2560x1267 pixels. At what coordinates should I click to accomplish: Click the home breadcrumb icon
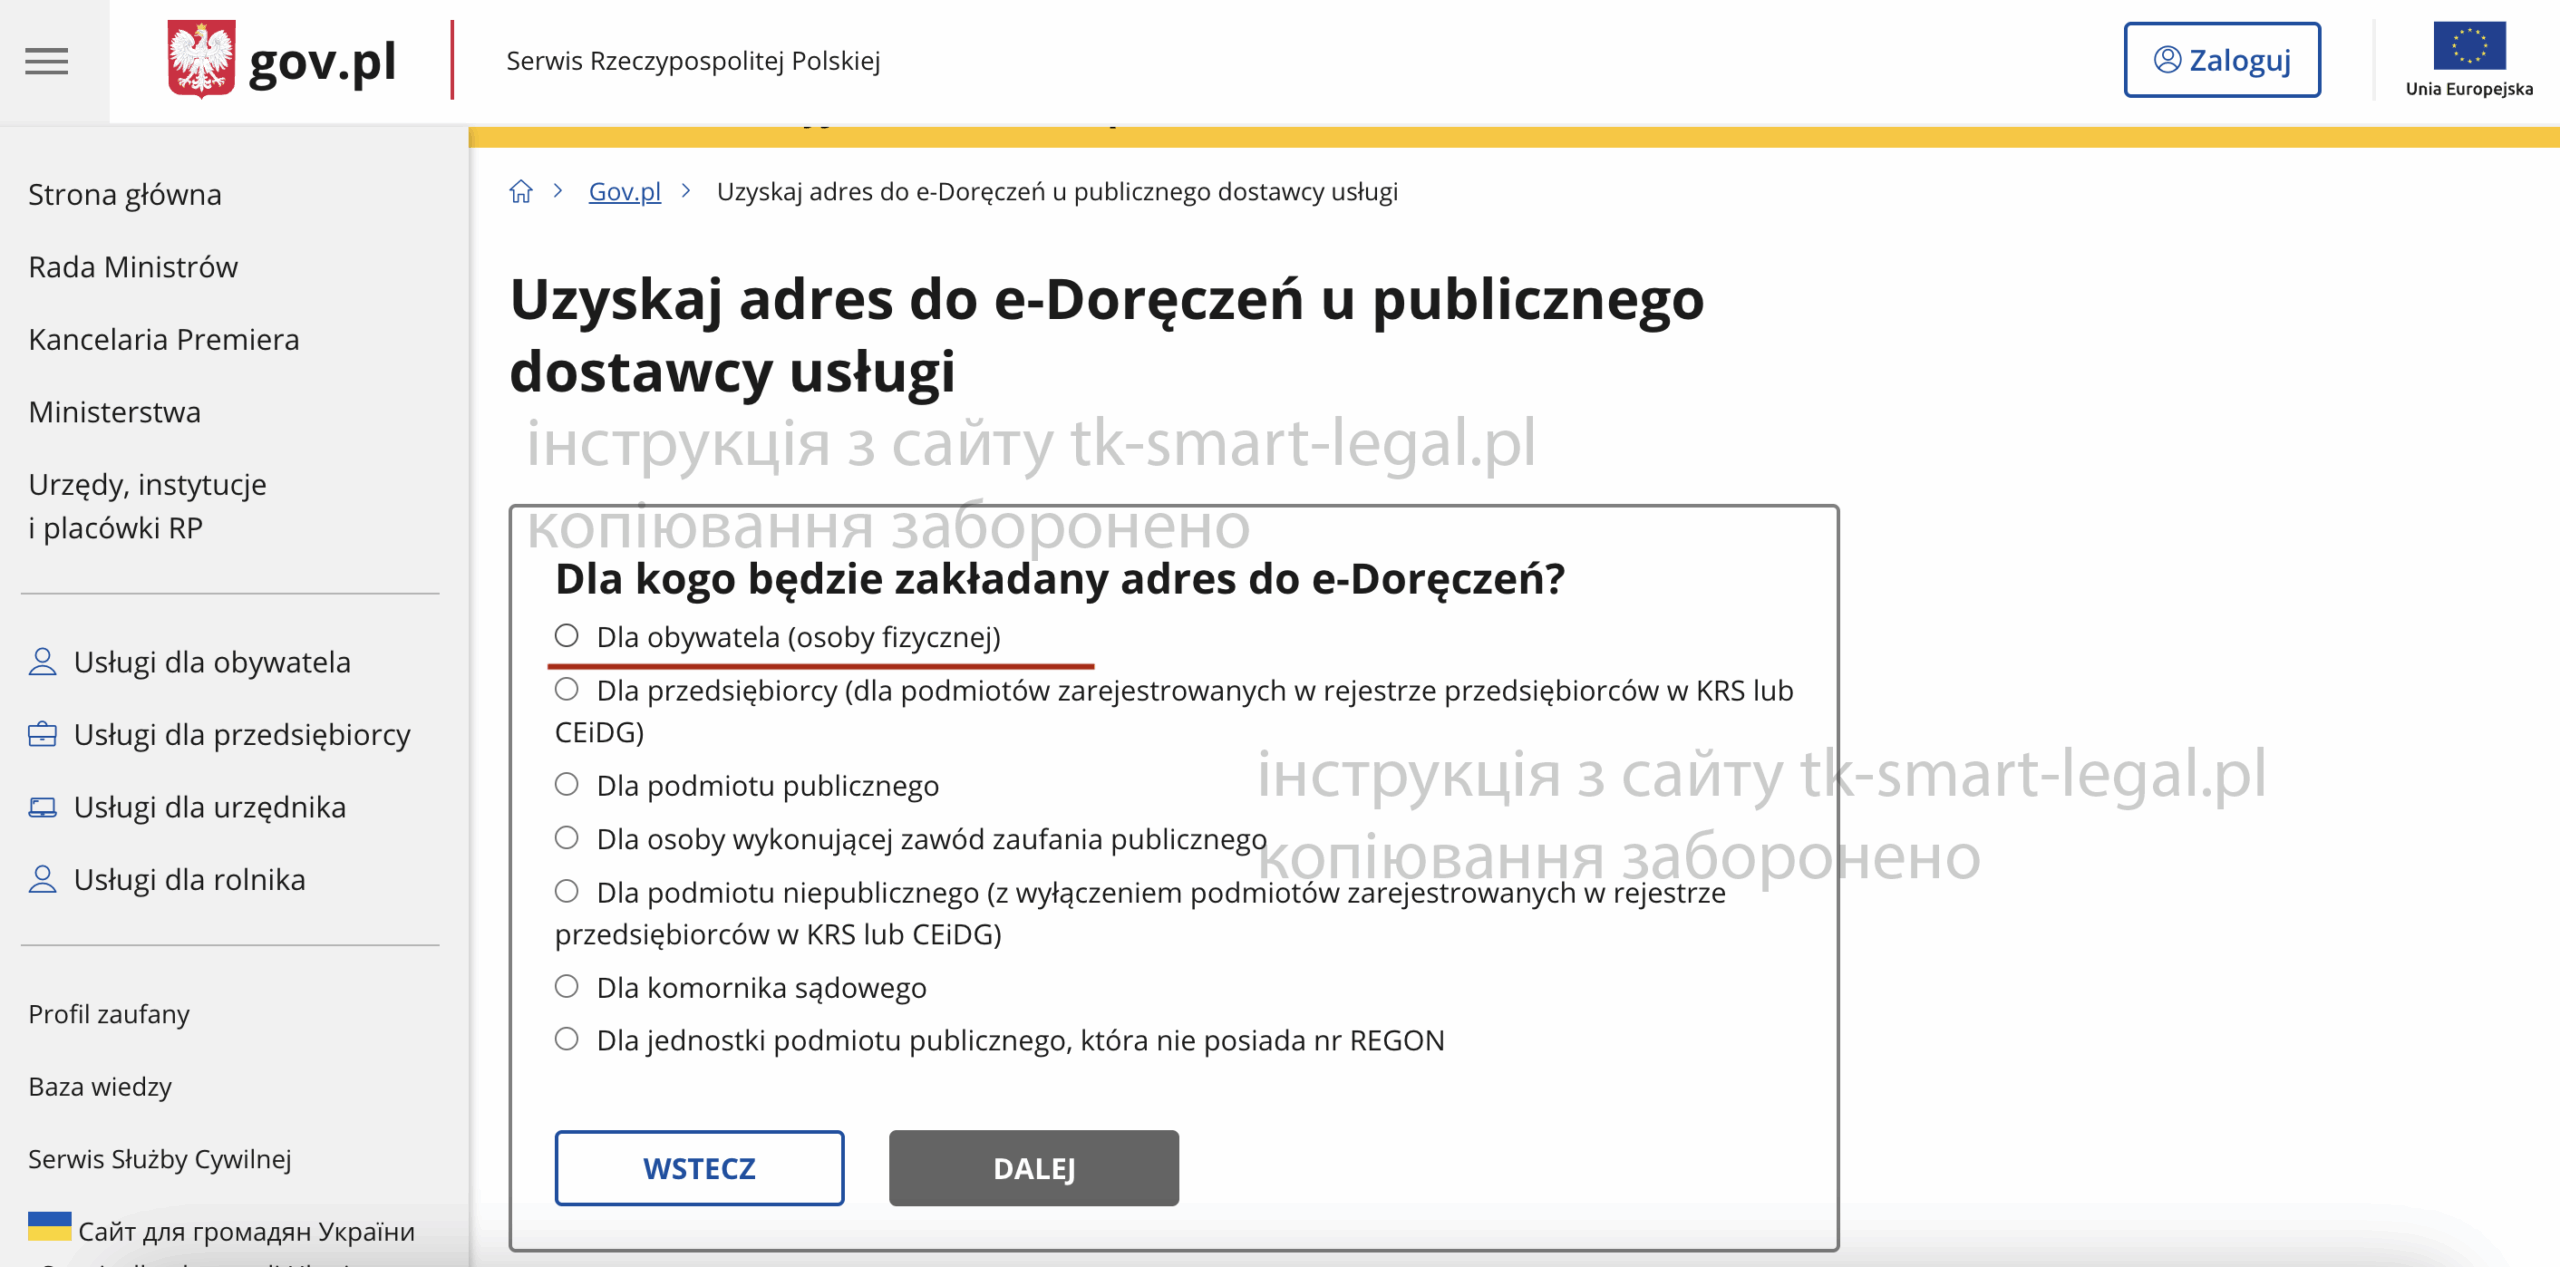coord(521,191)
